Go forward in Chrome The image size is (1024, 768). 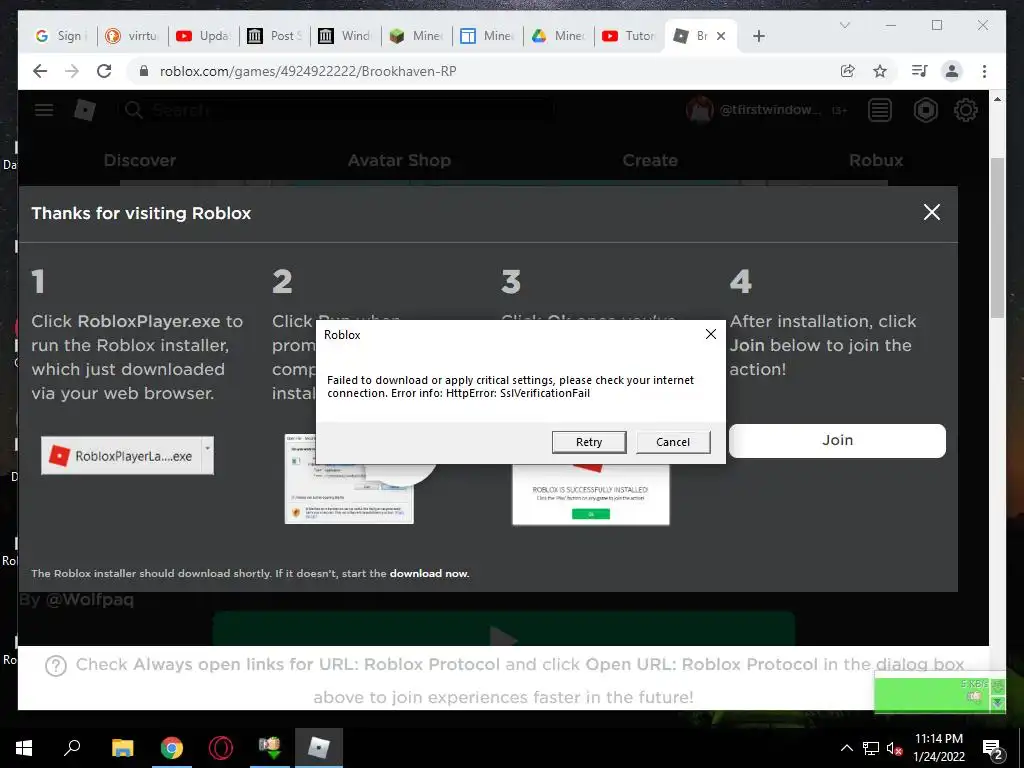pos(72,71)
